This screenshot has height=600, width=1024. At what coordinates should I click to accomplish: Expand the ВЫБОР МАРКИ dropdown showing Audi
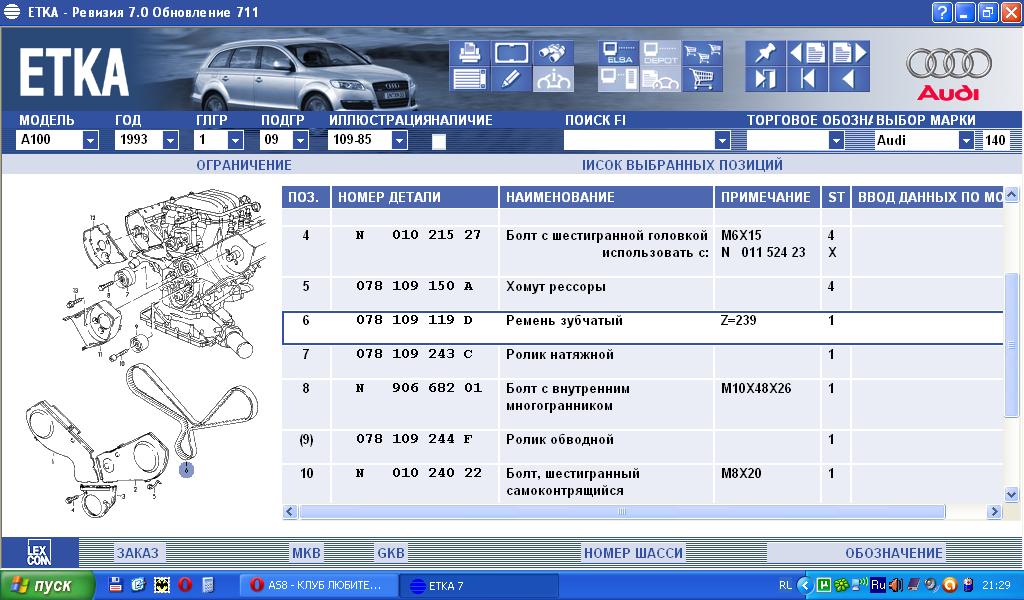(x=965, y=141)
